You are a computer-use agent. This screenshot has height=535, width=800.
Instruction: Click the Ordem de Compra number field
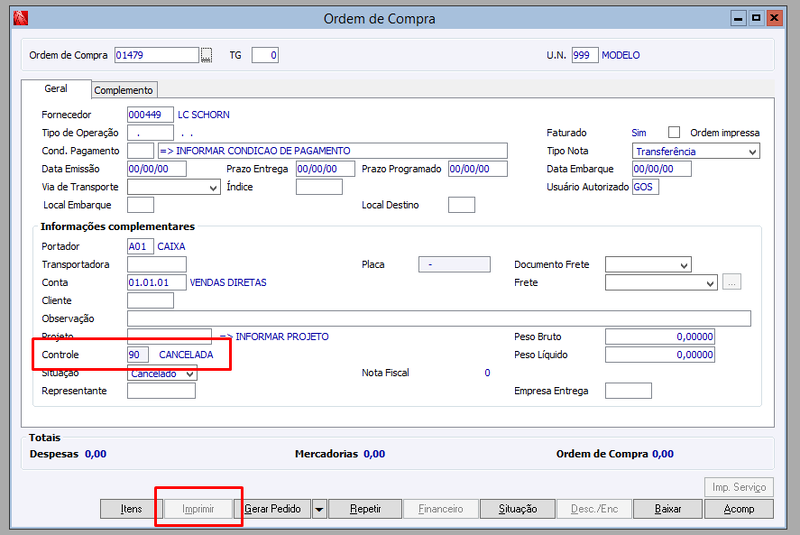156,55
